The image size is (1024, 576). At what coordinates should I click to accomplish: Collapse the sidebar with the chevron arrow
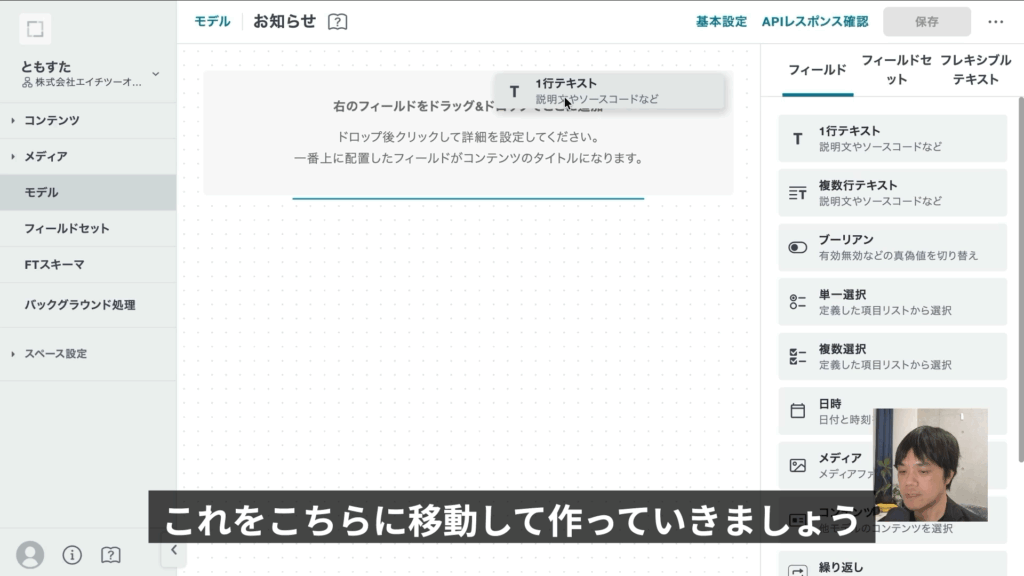(173, 549)
